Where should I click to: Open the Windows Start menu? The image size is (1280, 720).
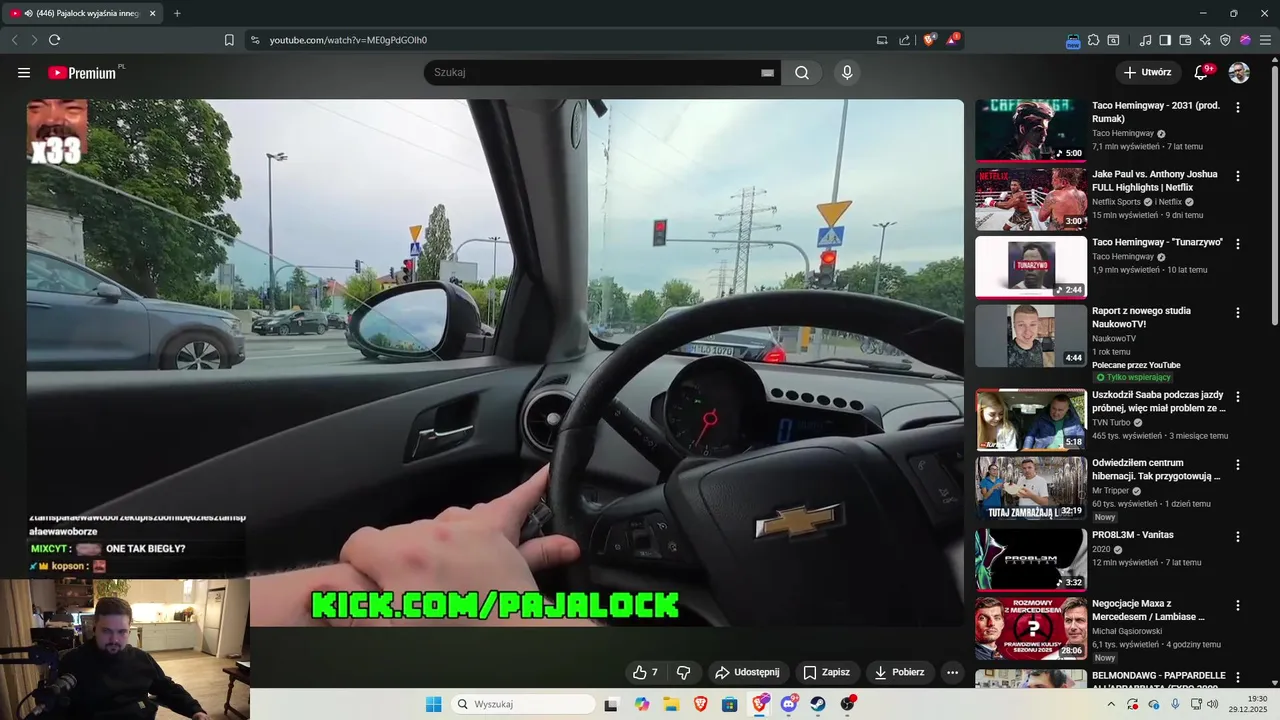point(433,704)
